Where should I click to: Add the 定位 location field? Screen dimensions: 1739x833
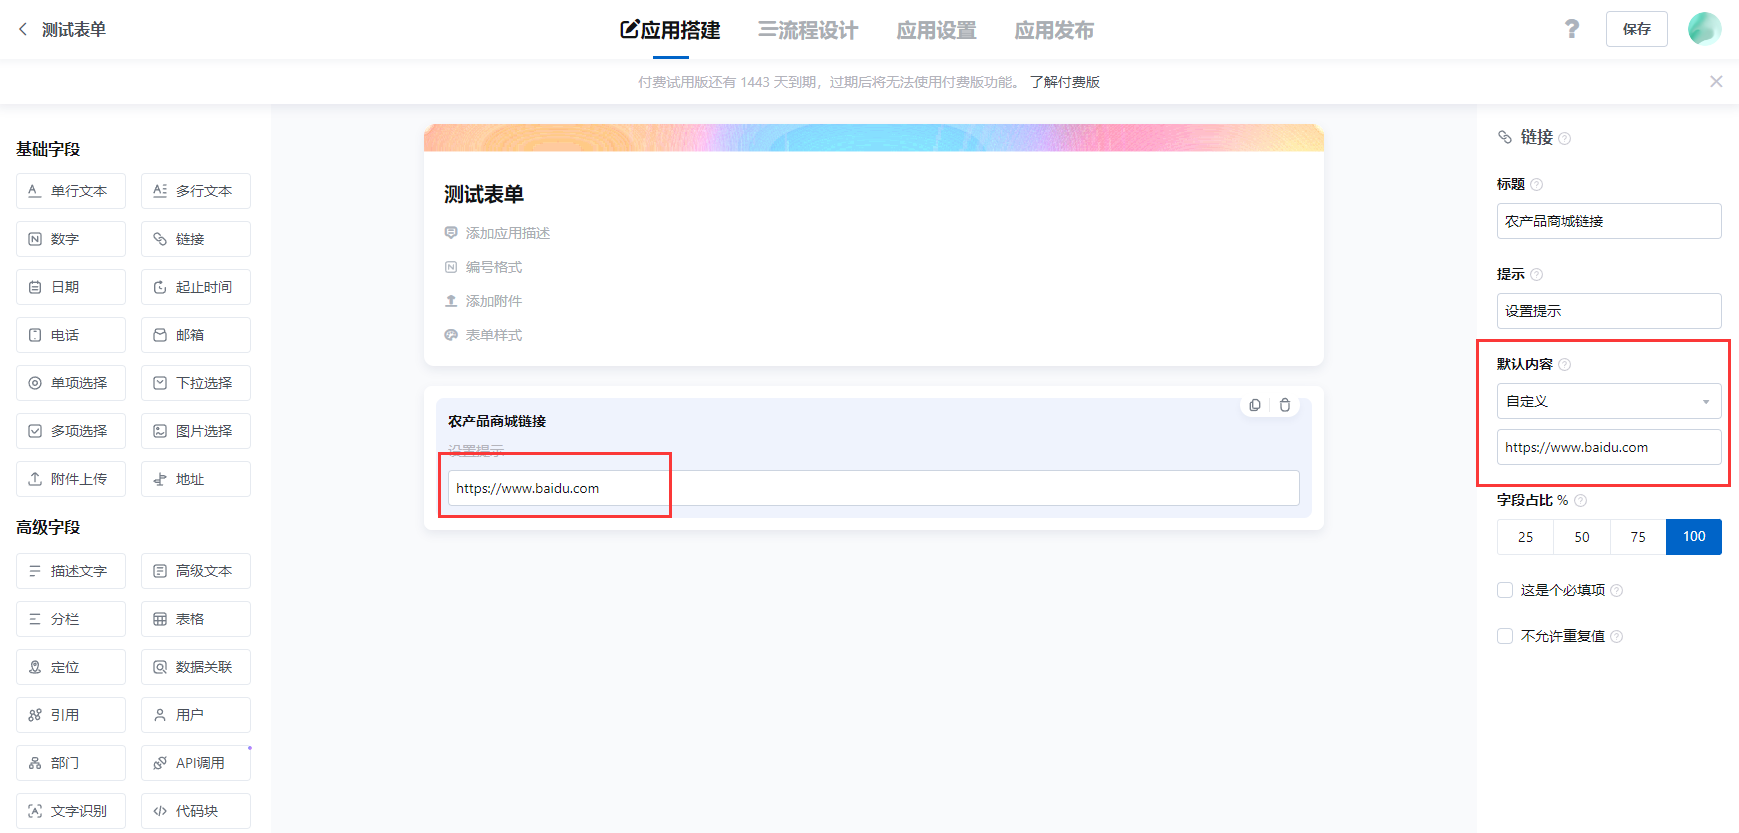click(71, 667)
